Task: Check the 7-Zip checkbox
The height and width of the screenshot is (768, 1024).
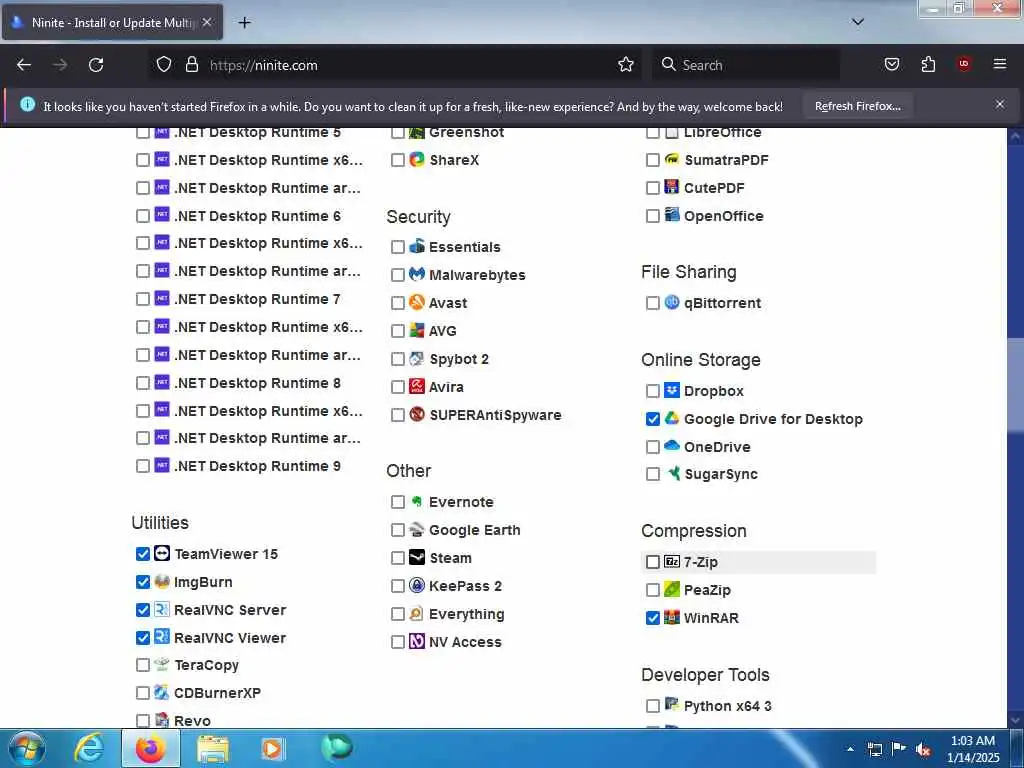Action: [652, 562]
